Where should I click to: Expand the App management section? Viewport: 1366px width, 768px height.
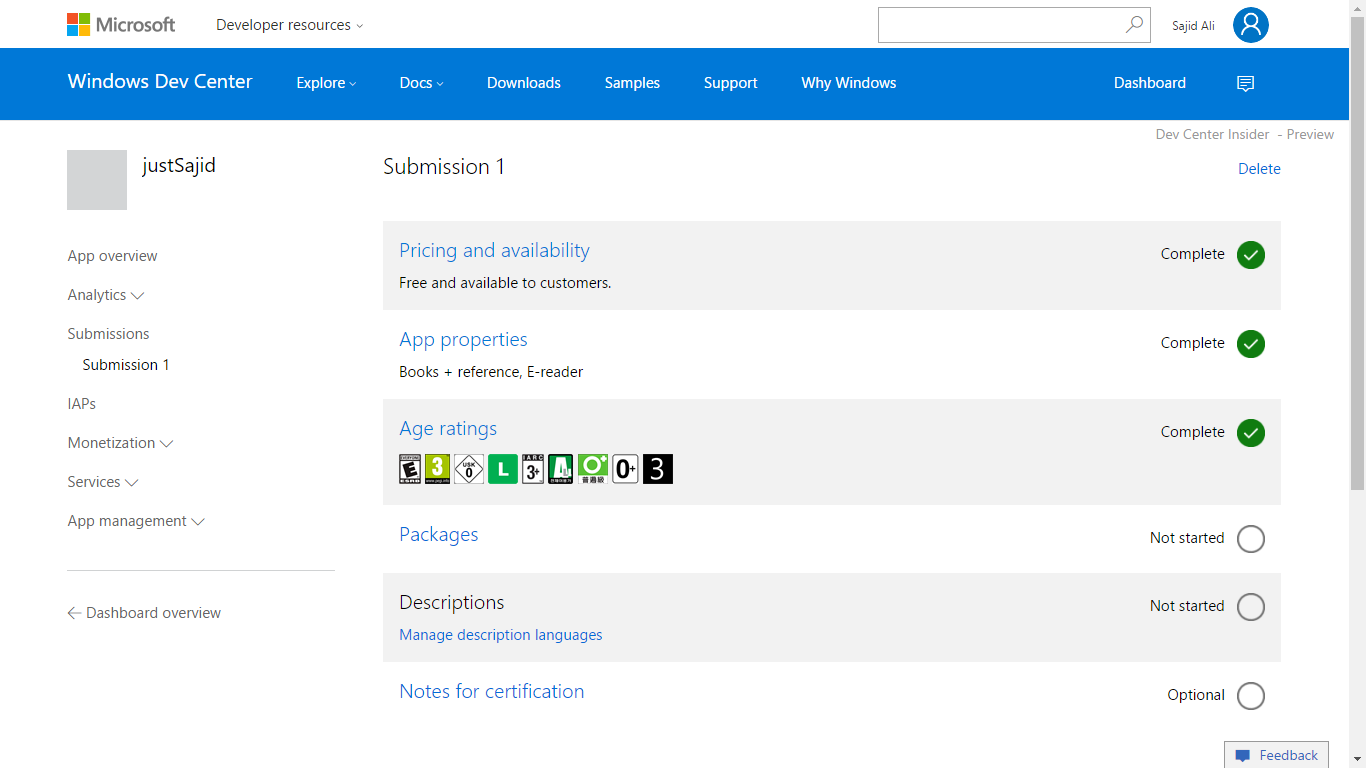pyautogui.click(x=136, y=521)
